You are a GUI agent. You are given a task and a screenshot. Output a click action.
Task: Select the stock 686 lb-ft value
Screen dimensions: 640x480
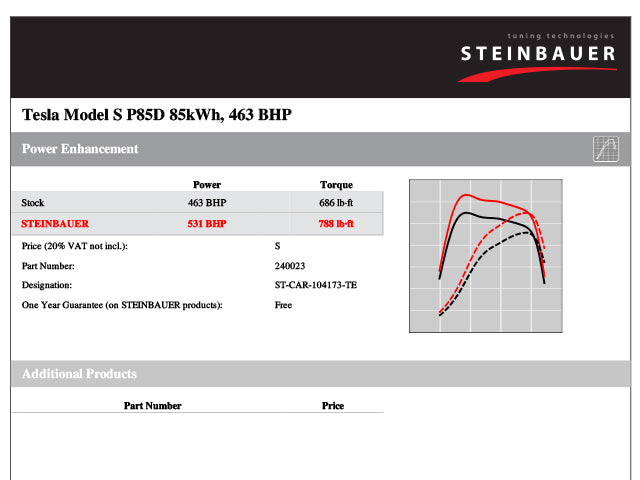336,203
